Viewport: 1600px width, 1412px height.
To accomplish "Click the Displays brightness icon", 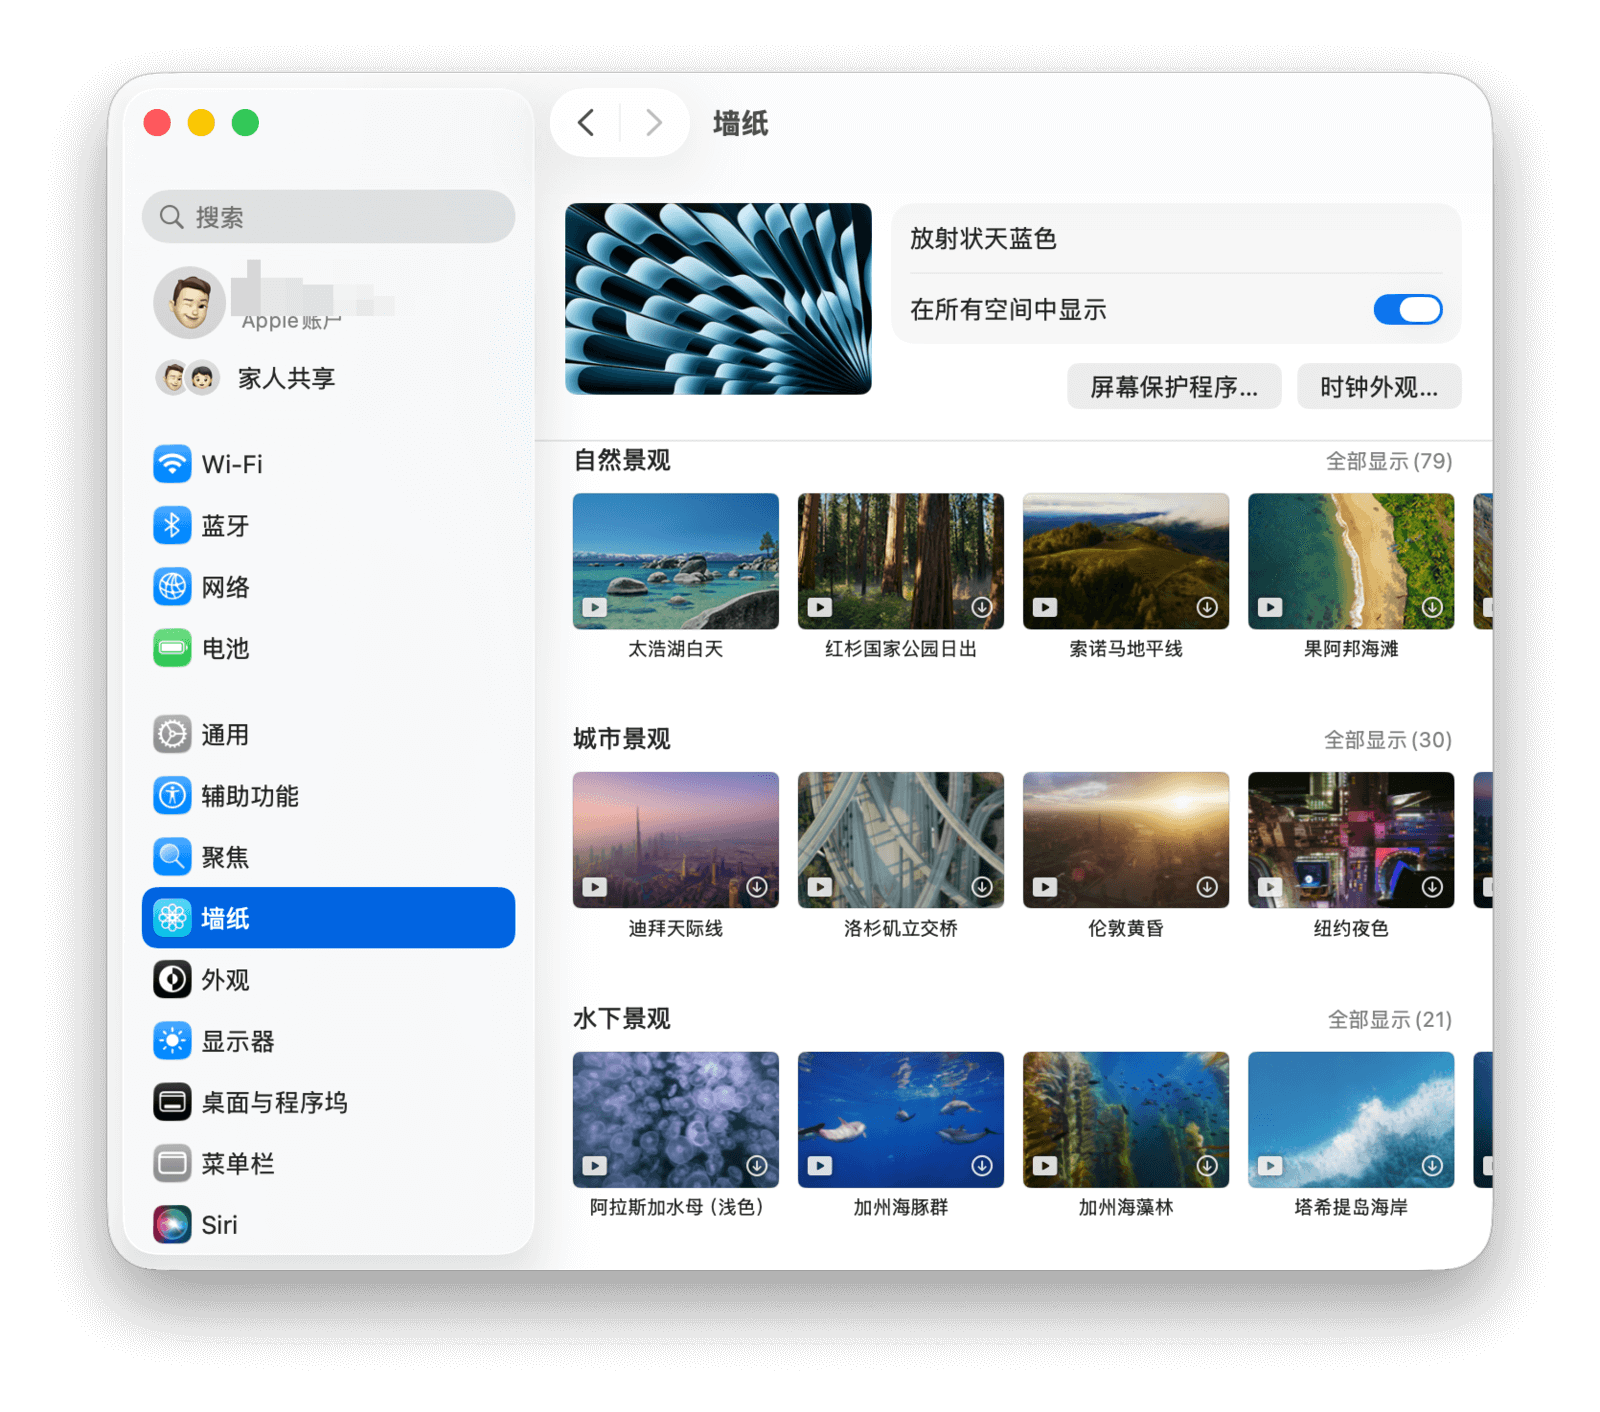I will [172, 1041].
